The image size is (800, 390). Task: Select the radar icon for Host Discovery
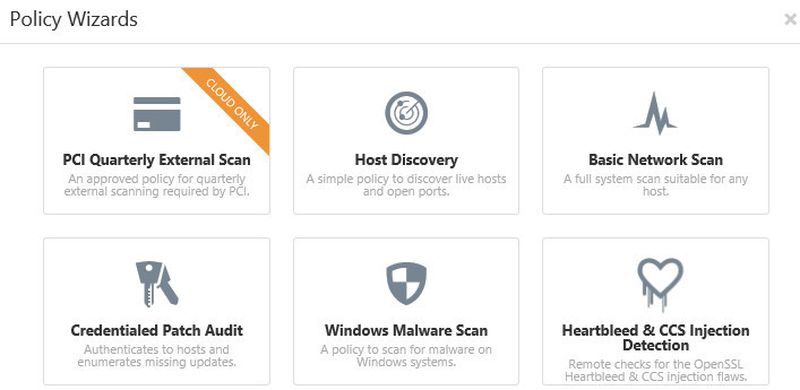coord(406,113)
